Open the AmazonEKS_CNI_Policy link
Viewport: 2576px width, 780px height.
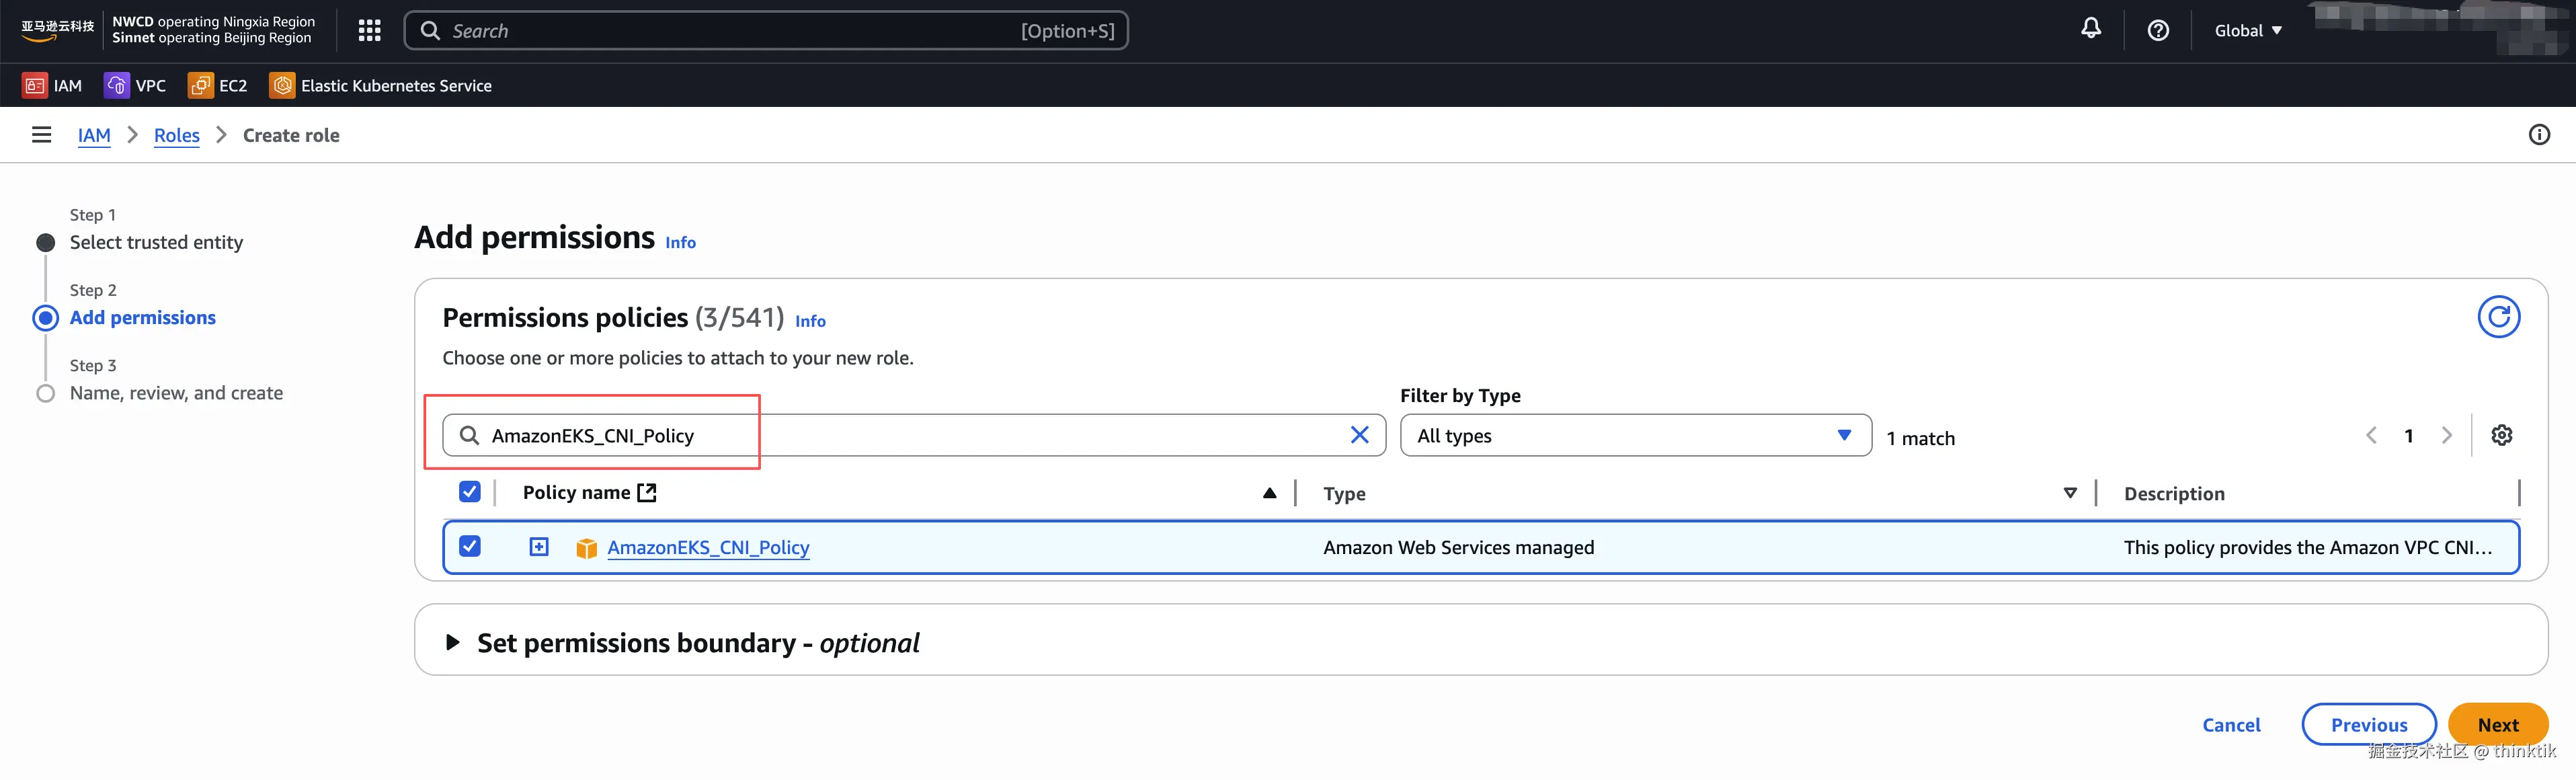(708, 548)
